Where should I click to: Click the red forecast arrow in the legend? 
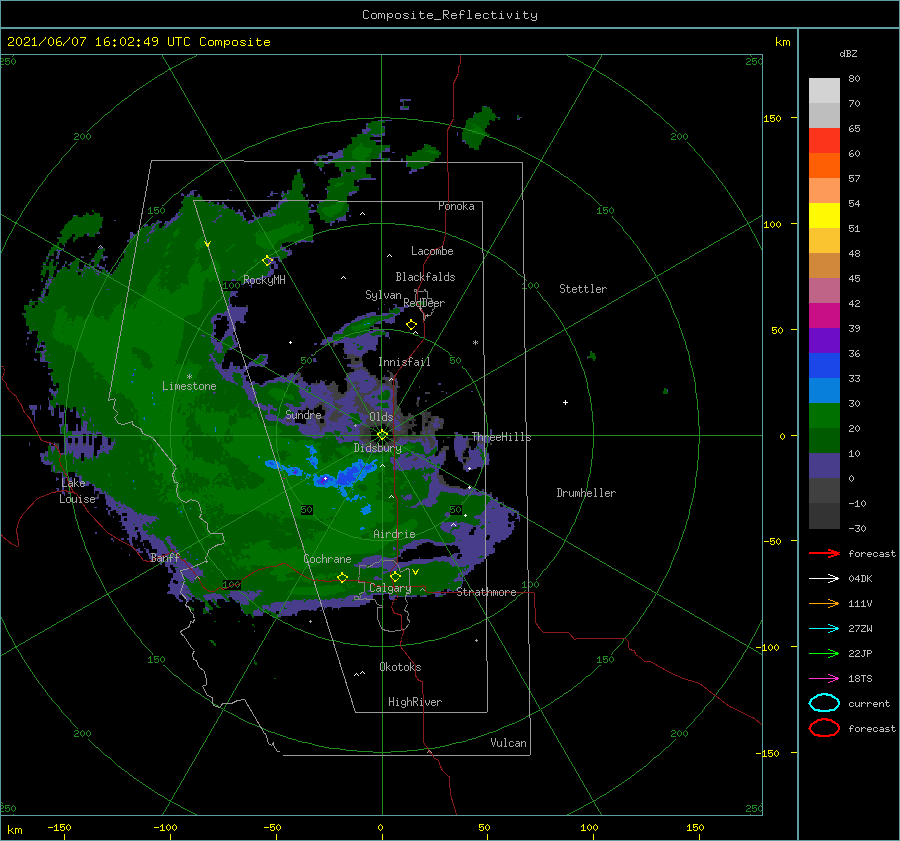(824, 553)
